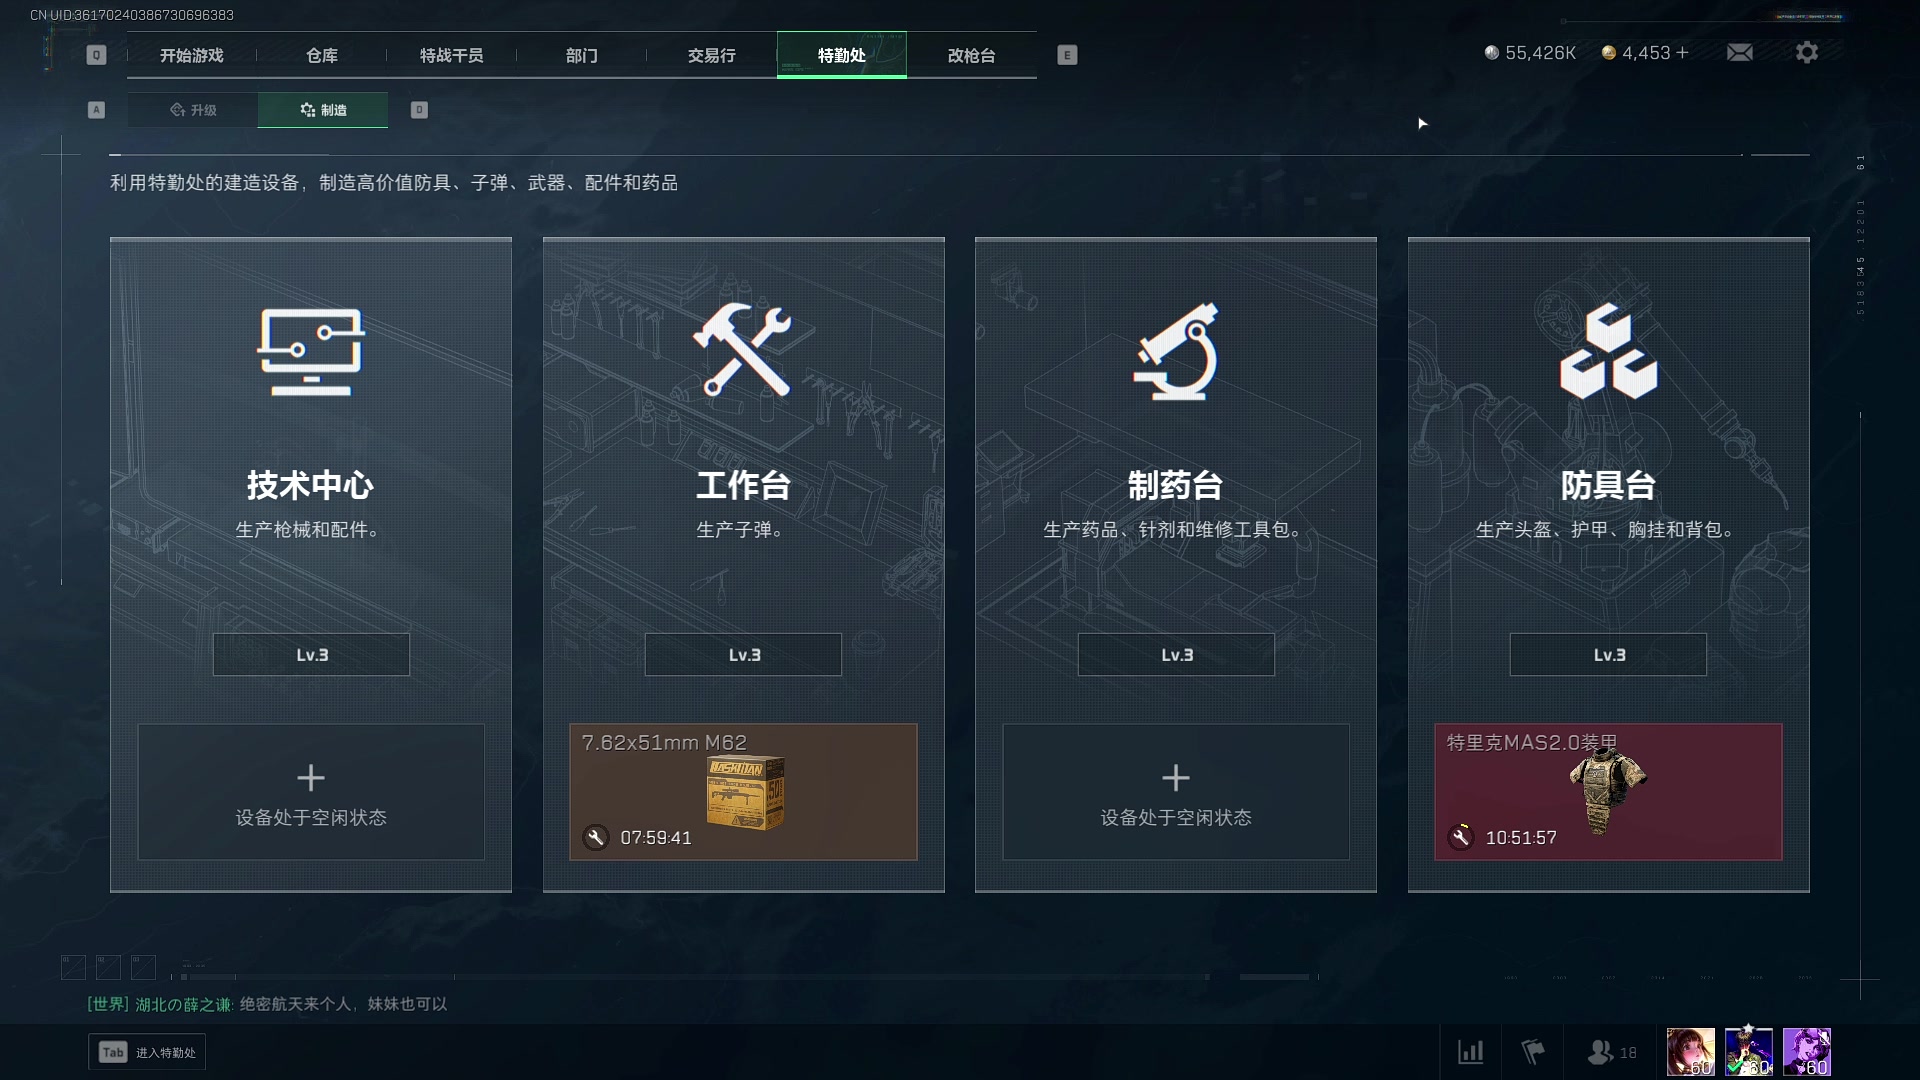Switch to the 制造 sub-tab
This screenshot has width=1920, height=1080.
(x=323, y=110)
